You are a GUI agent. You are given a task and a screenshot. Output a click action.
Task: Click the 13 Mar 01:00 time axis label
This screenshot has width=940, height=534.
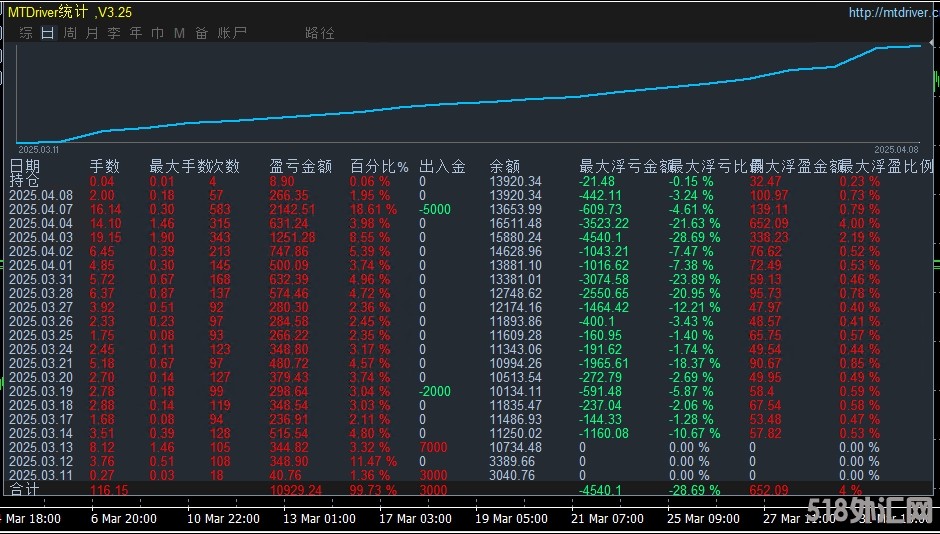[x=322, y=518]
